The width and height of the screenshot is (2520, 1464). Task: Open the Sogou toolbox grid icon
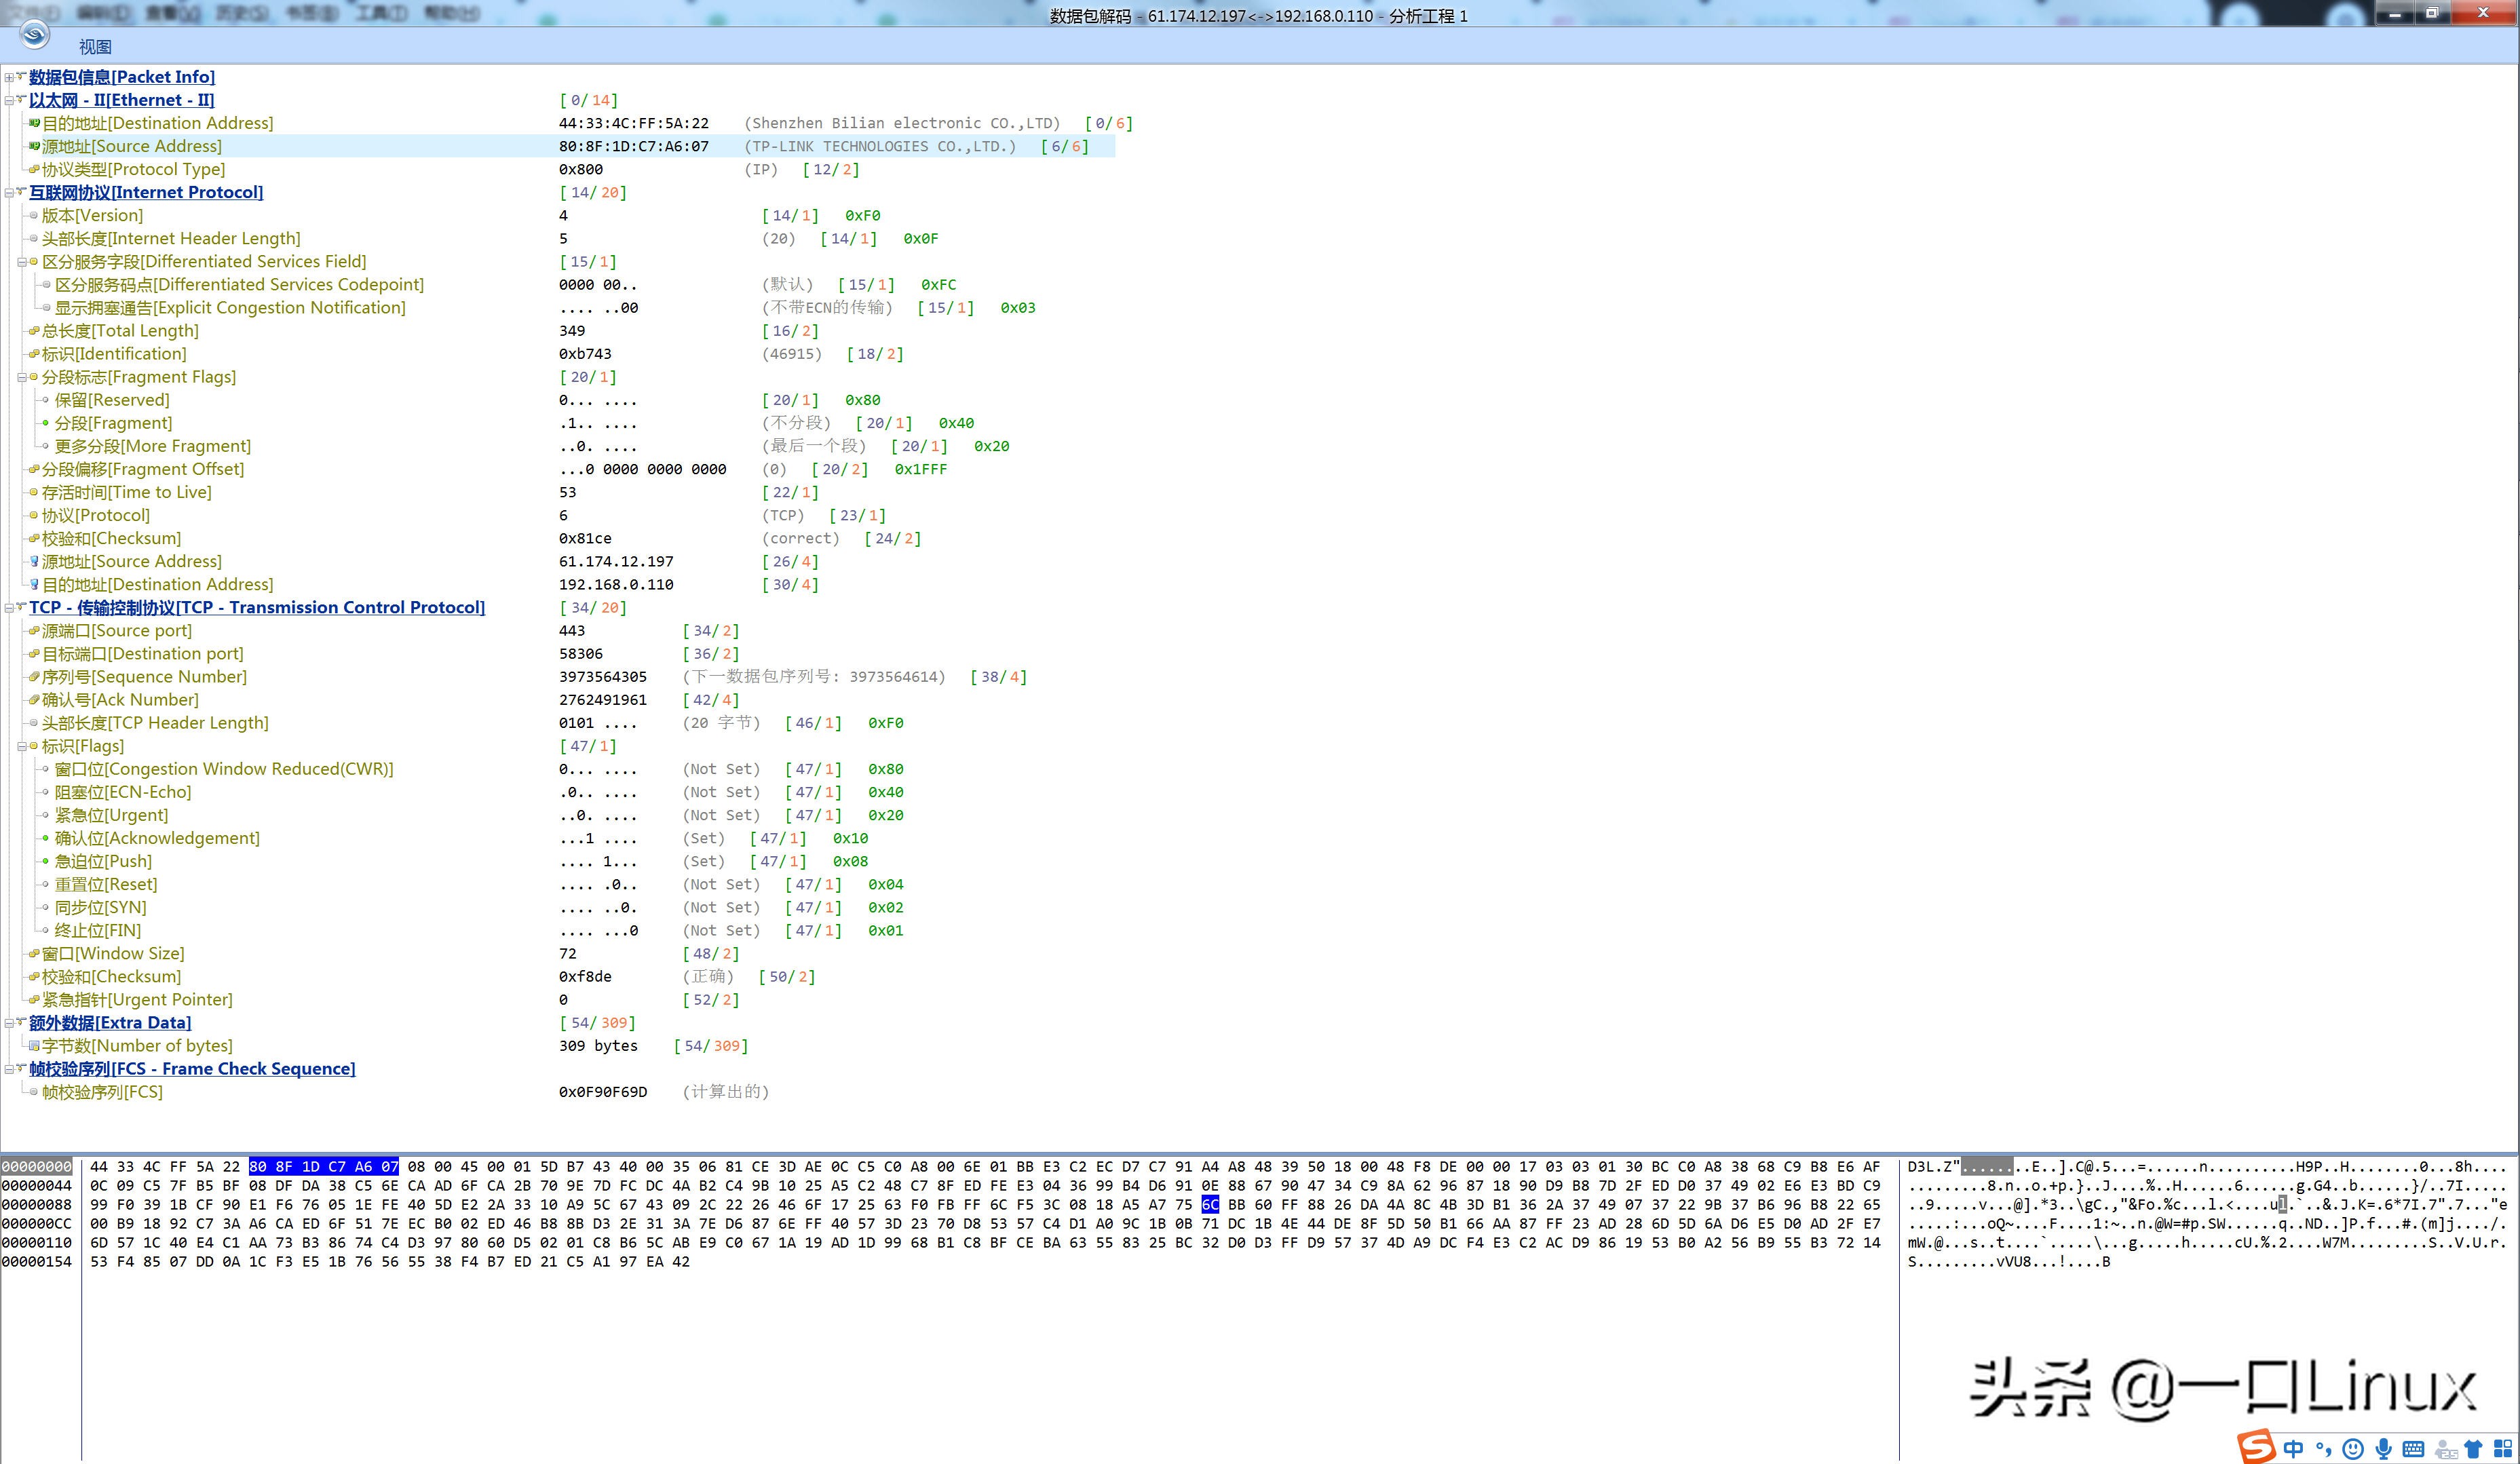[x=2503, y=1448]
